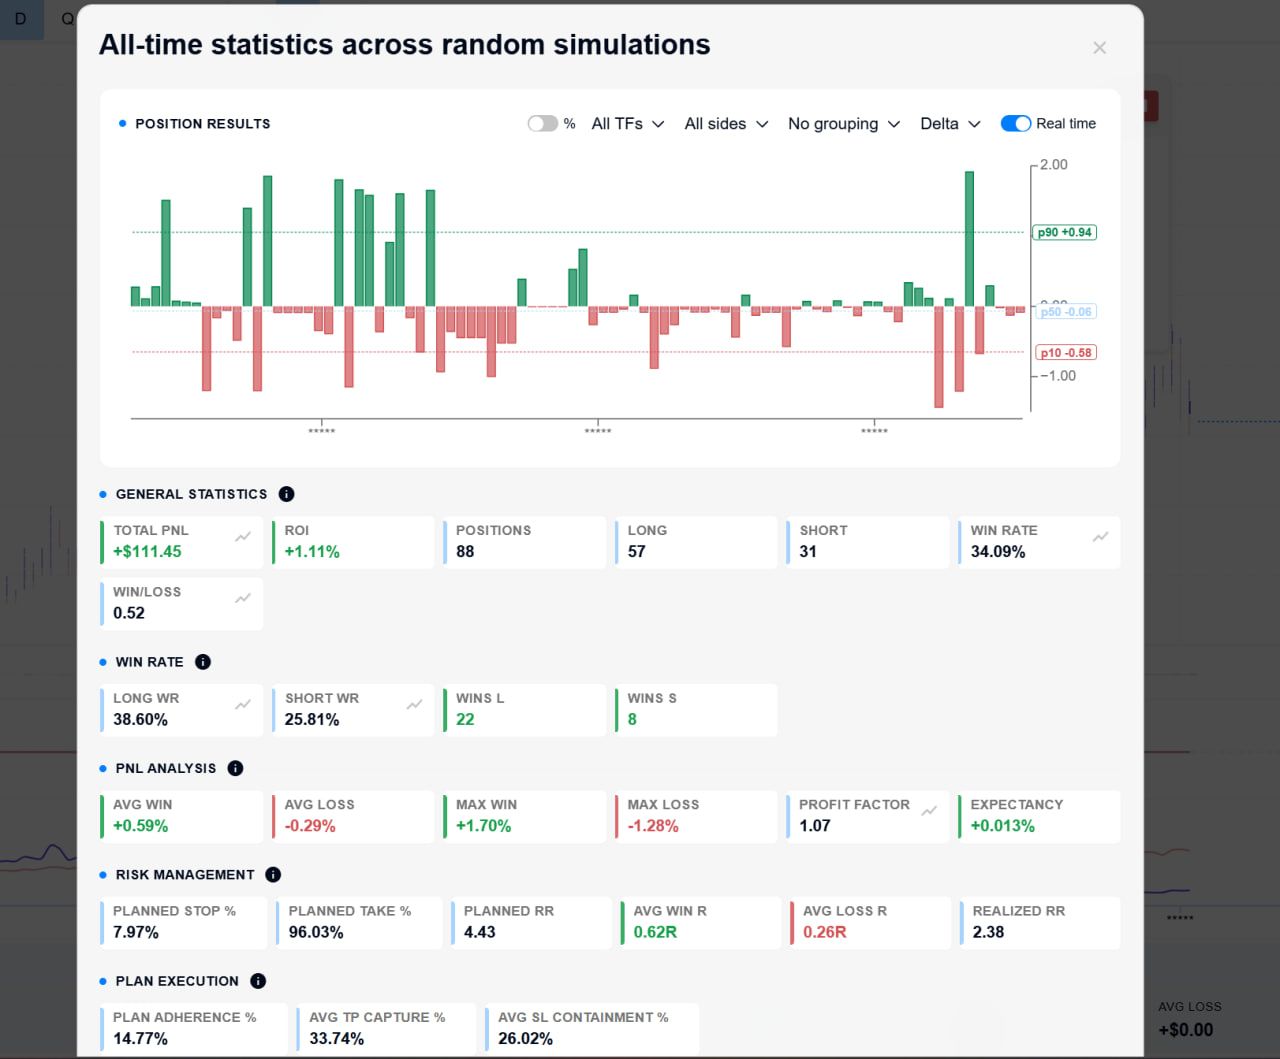The height and width of the screenshot is (1059, 1280).
Task: Select the ROI value +1.11%
Action: (x=312, y=552)
